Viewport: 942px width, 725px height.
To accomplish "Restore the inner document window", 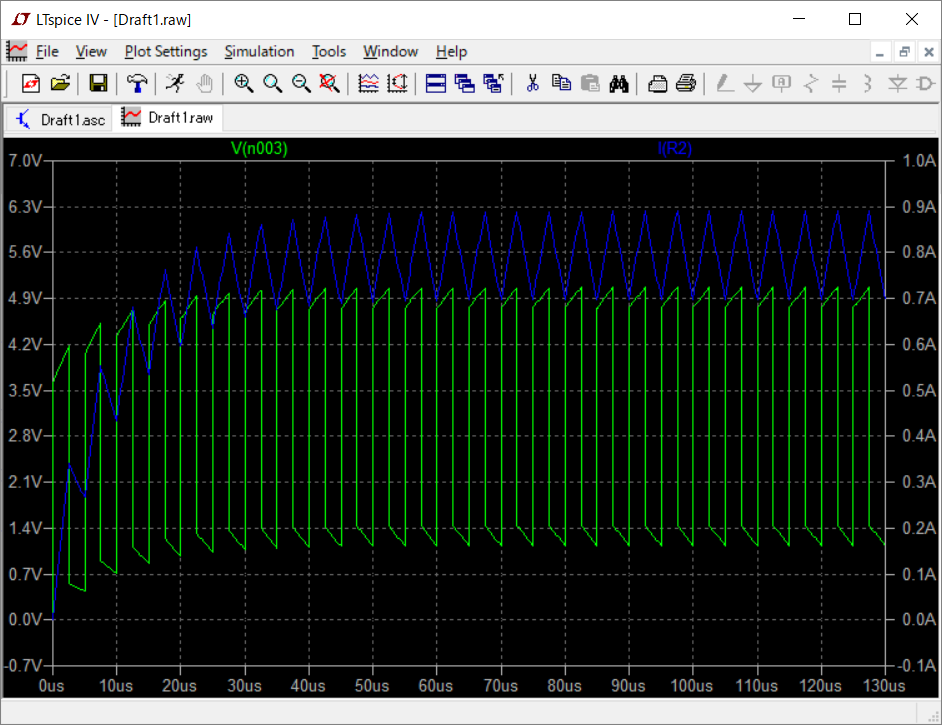I will pos(905,52).
